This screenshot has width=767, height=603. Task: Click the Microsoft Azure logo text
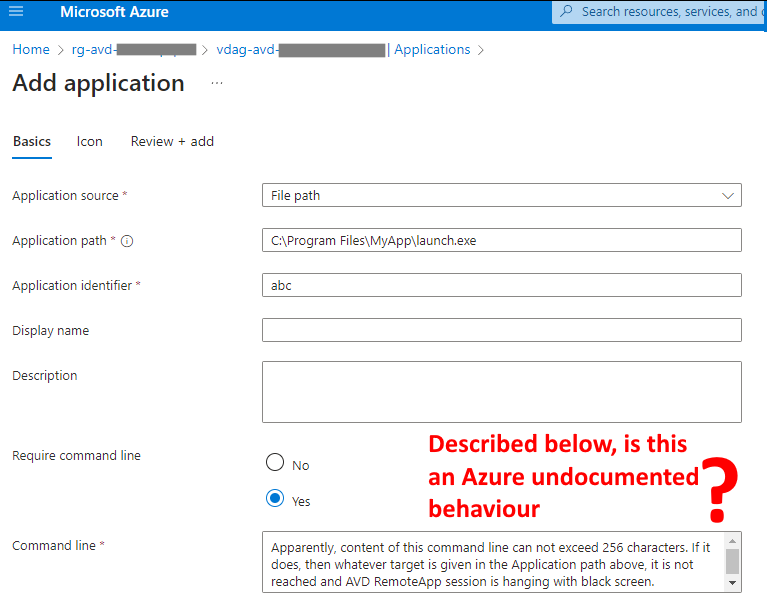pos(114,12)
